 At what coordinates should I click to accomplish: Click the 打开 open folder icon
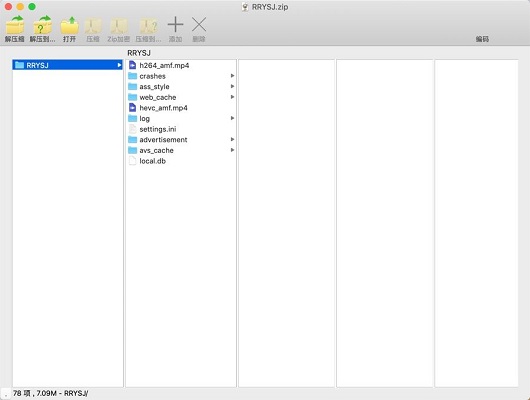point(69,25)
